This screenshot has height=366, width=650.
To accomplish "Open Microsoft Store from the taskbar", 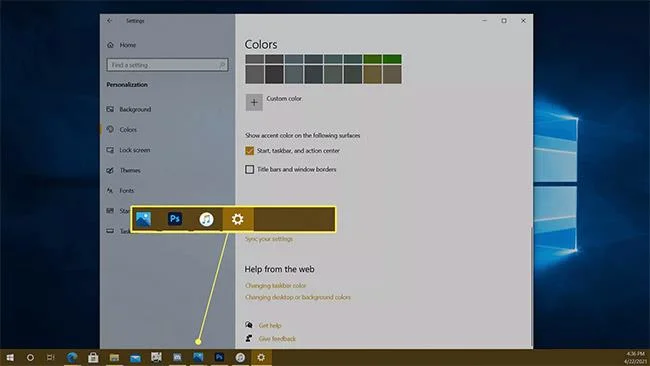I will 93,357.
